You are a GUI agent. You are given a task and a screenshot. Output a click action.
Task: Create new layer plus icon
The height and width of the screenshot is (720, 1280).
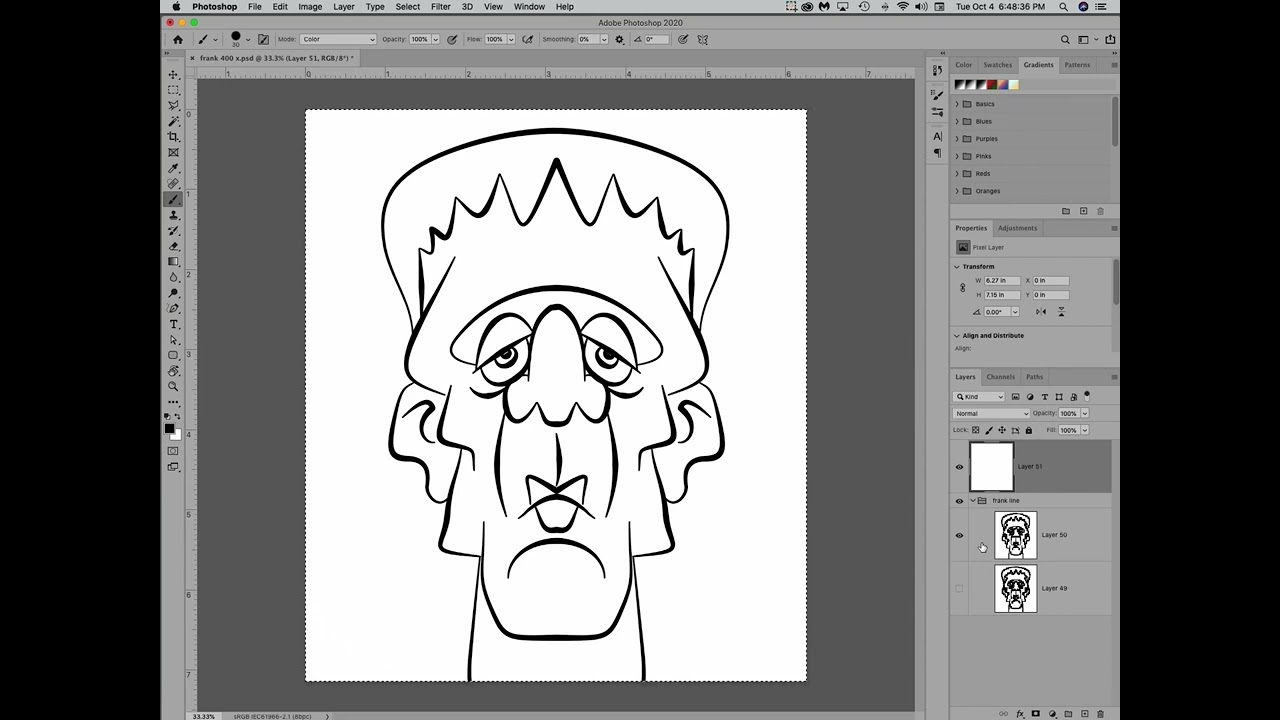click(x=1085, y=714)
